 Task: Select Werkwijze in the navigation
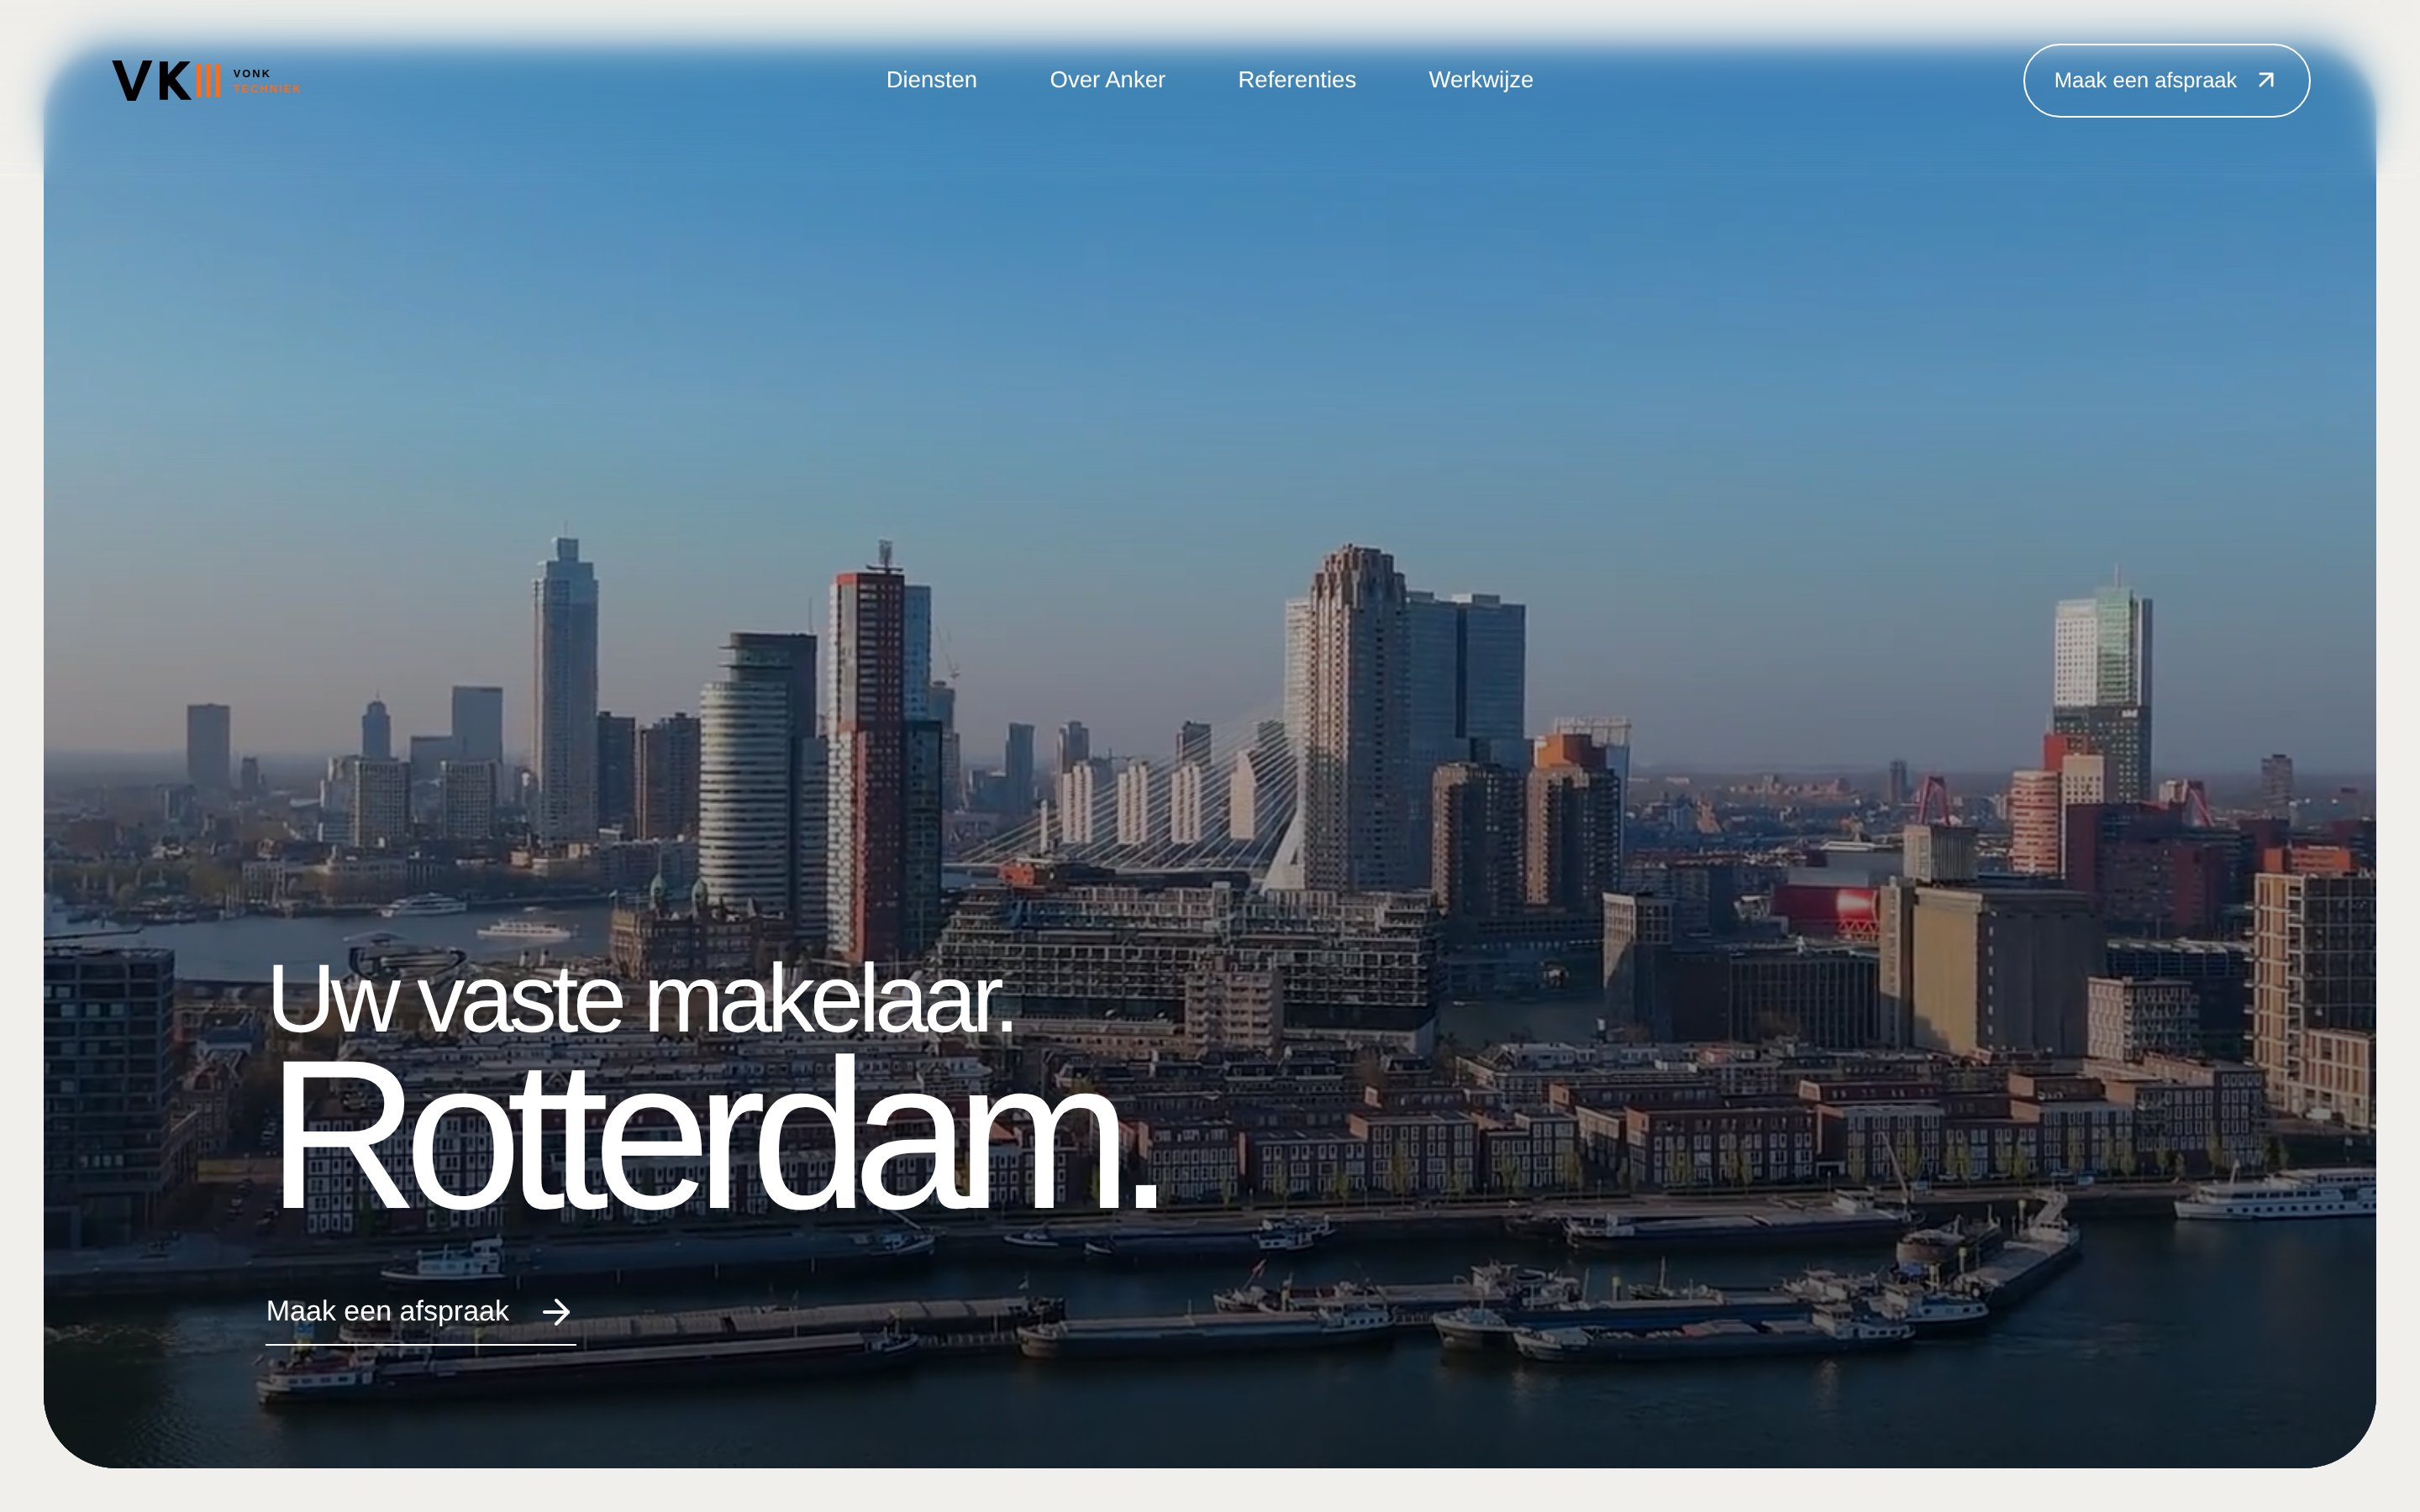pos(1480,80)
